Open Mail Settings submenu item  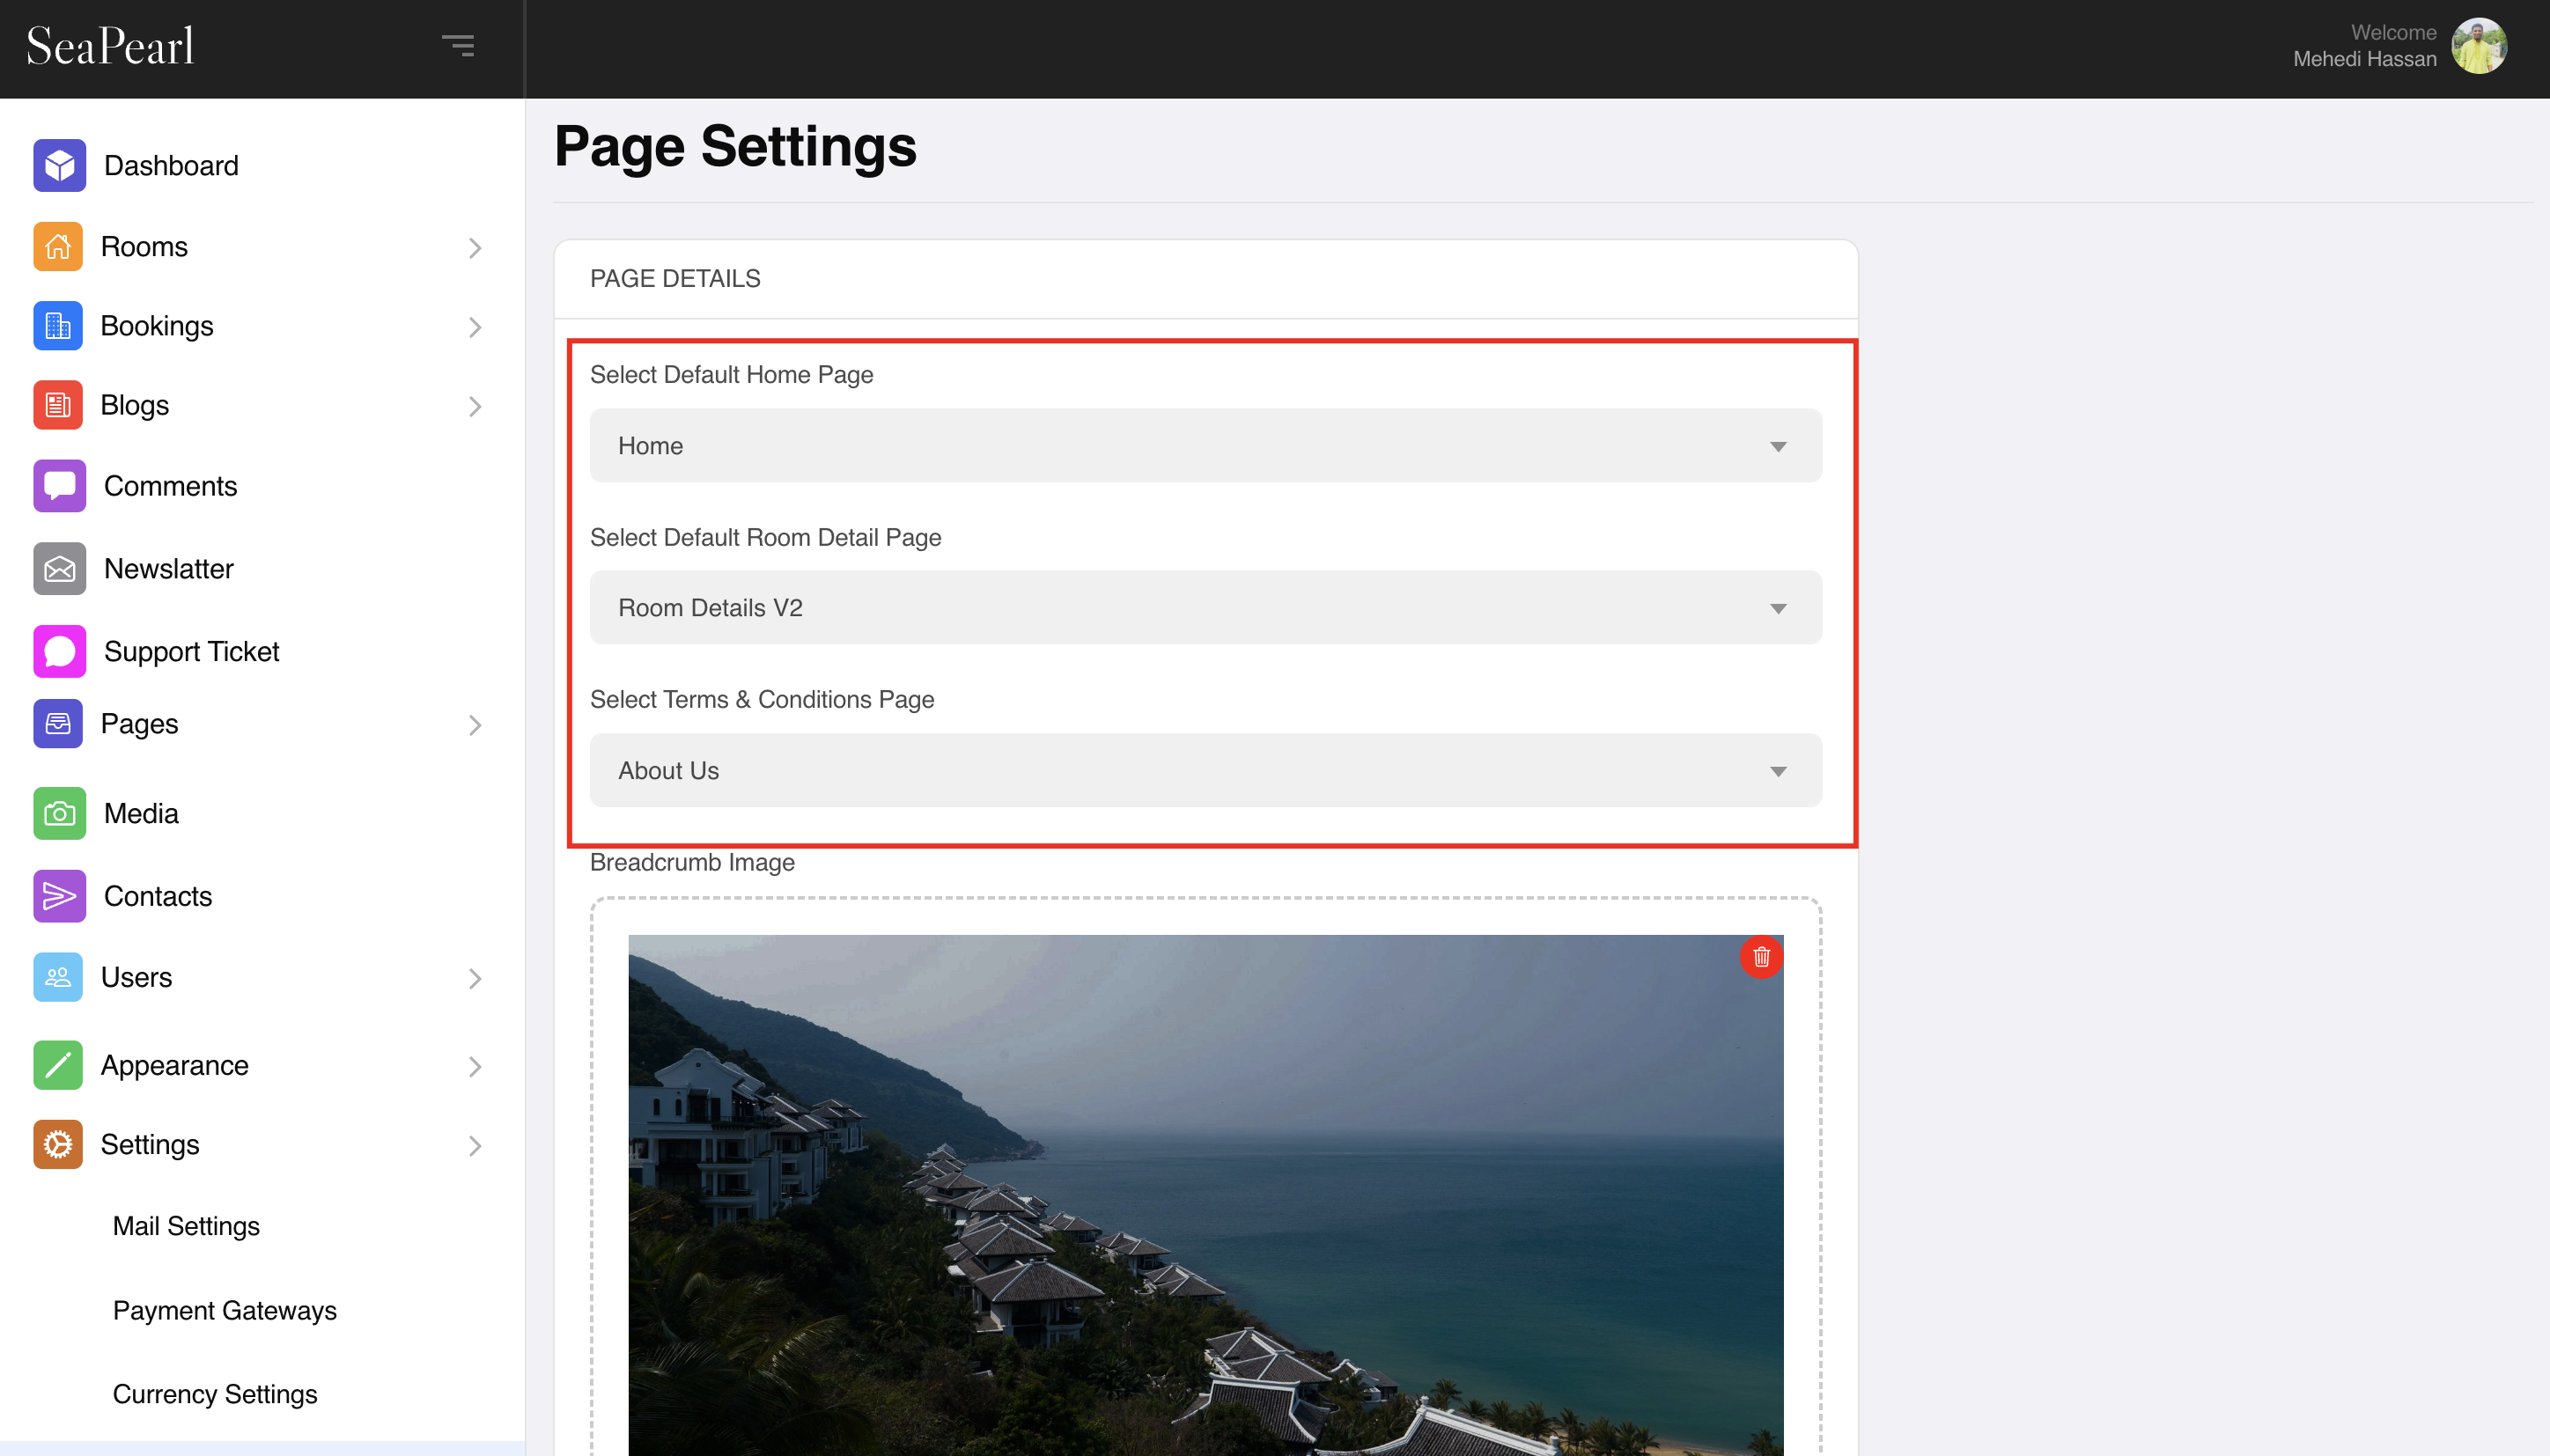point(186,1226)
